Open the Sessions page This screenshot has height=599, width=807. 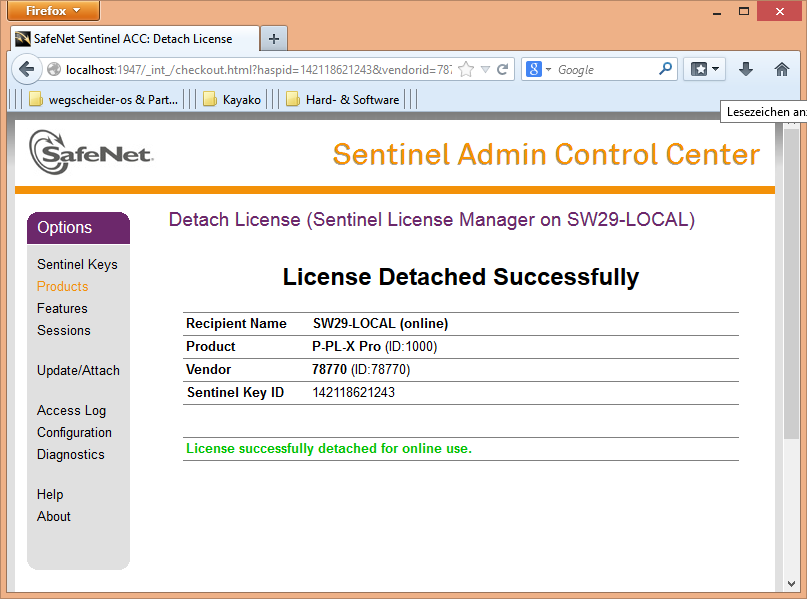tap(64, 330)
